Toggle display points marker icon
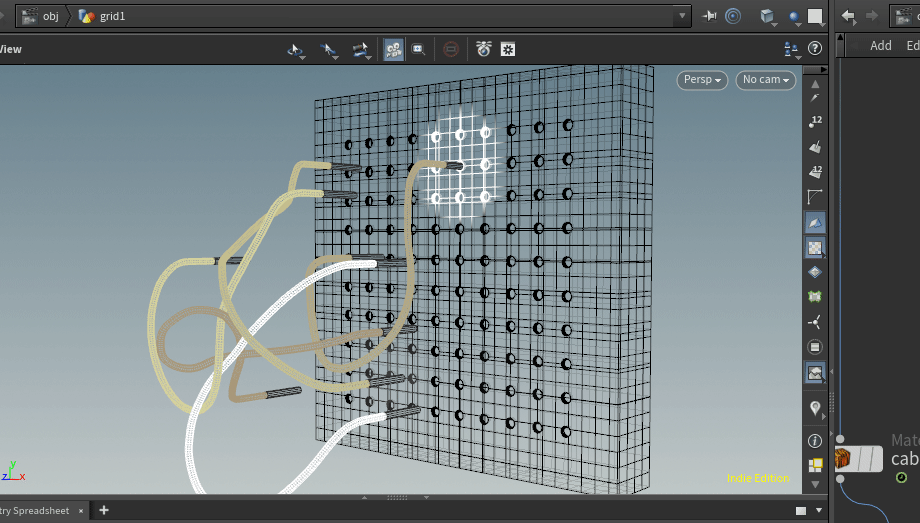 815,97
